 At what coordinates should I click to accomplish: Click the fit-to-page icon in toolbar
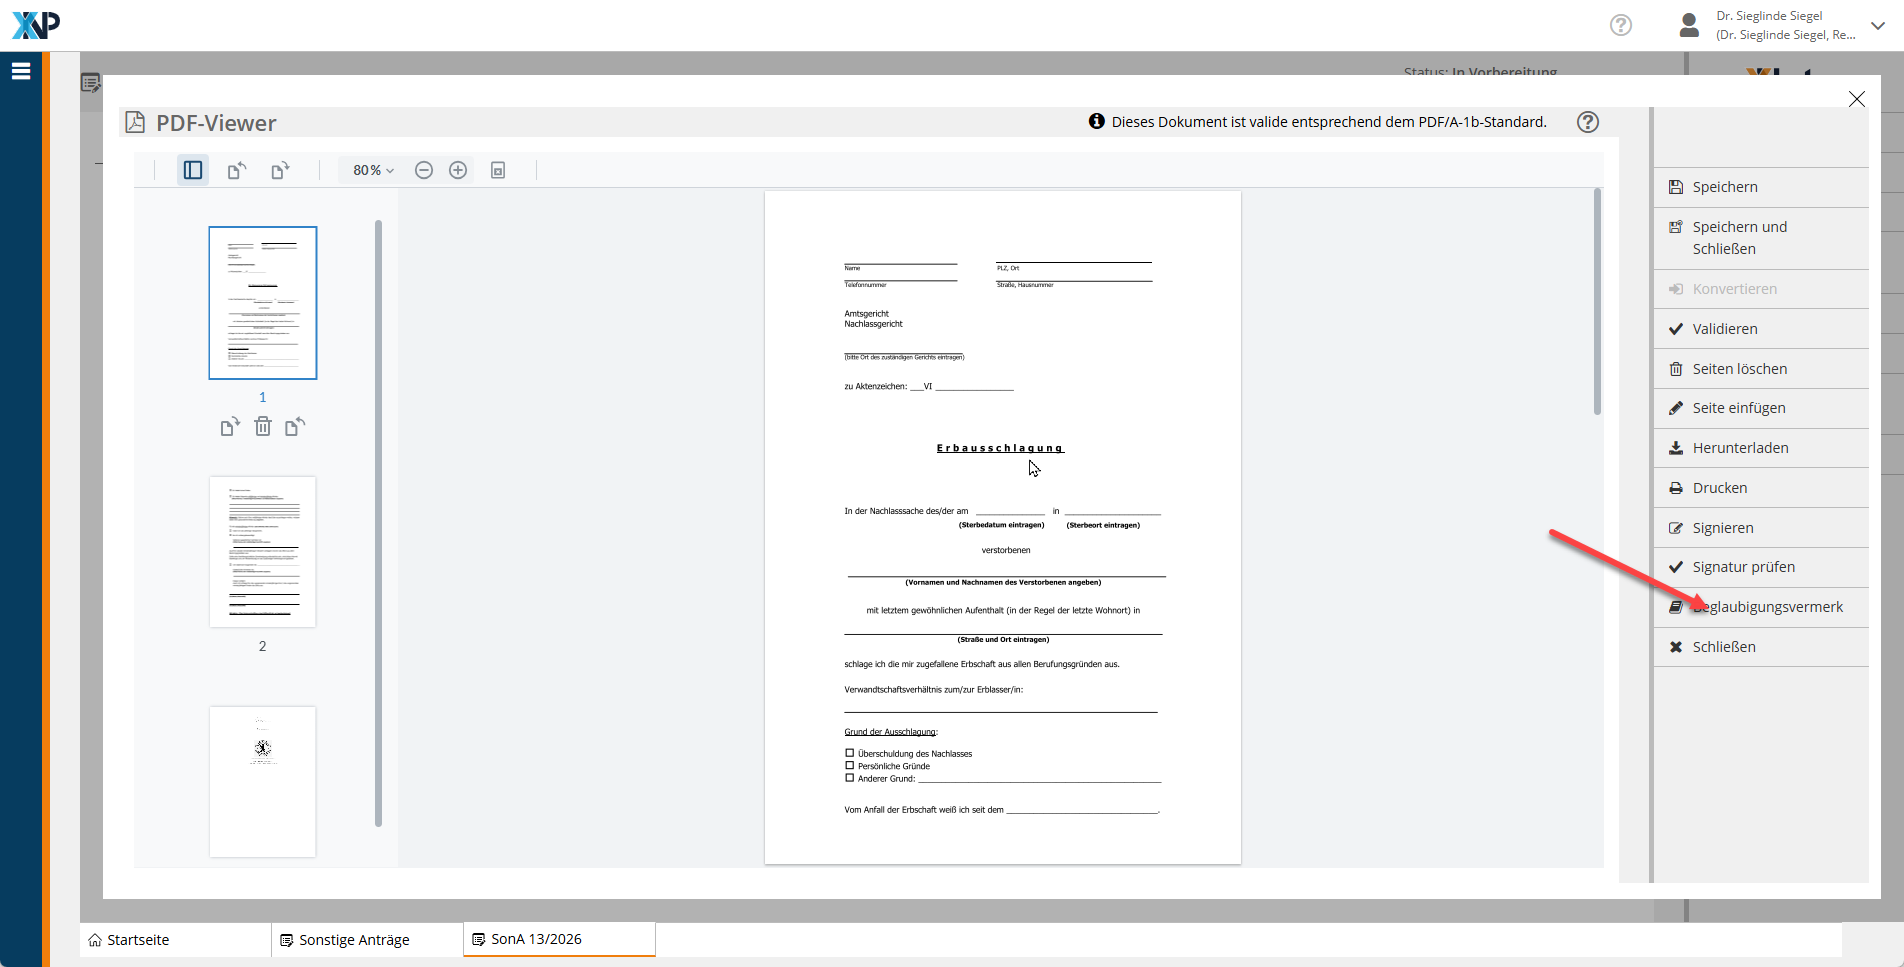(498, 170)
